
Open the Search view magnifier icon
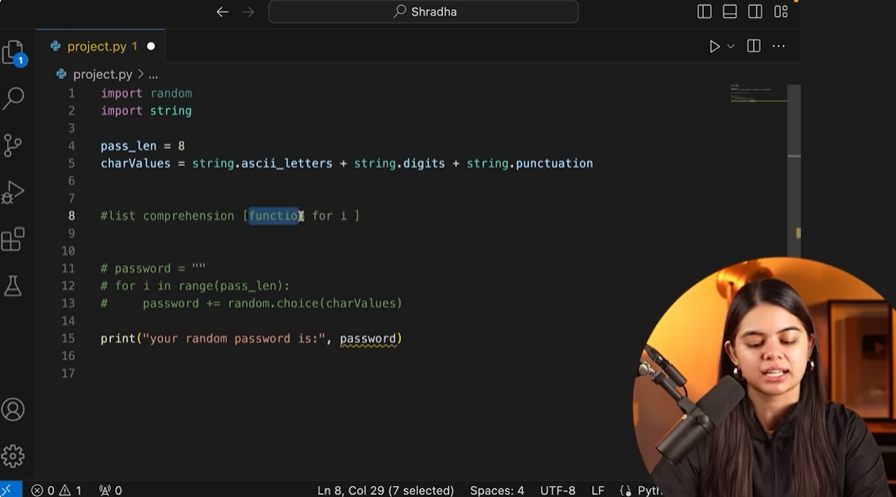[x=13, y=98]
